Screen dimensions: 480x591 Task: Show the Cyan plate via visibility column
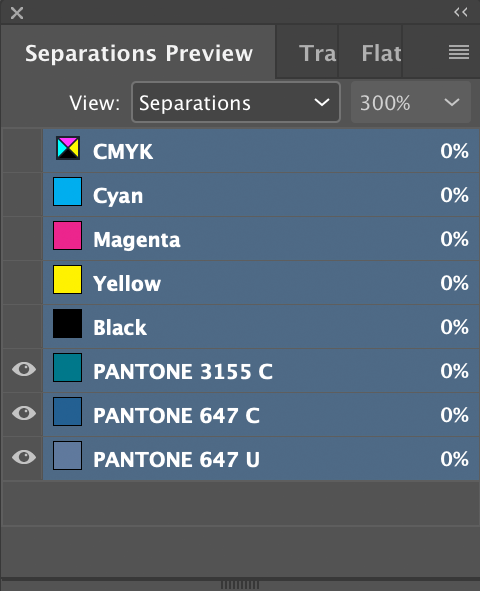coord(22,194)
